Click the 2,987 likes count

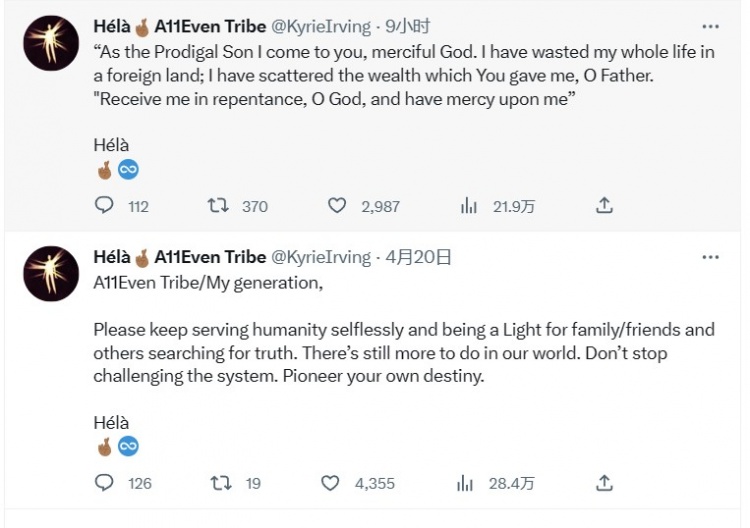point(380,207)
